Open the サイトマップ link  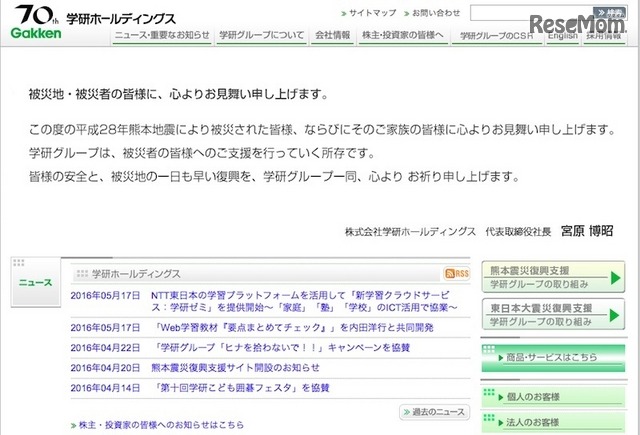click(369, 13)
